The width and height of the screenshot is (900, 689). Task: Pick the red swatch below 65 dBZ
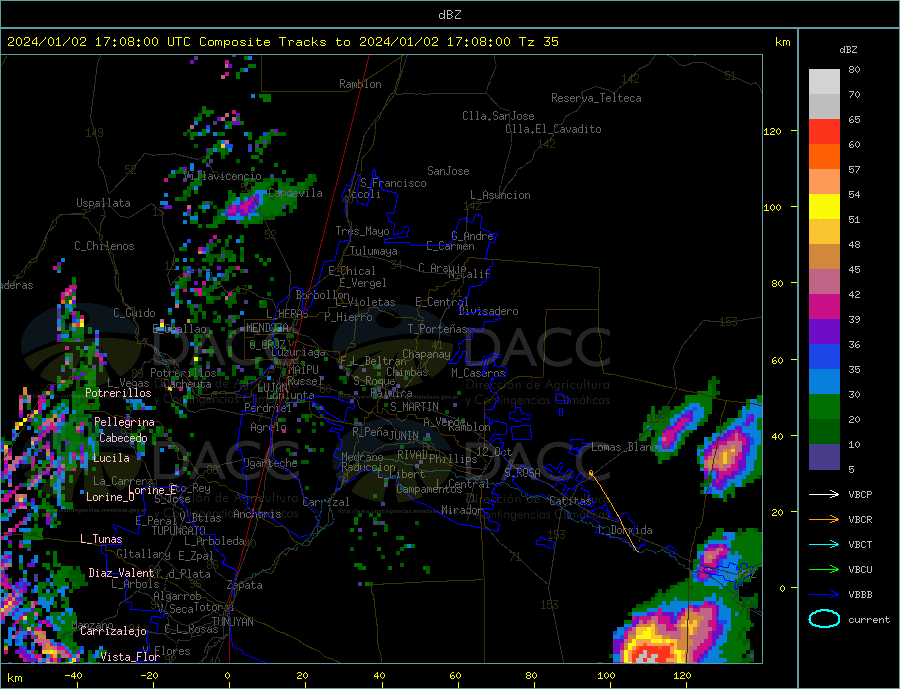pyautogui.click(x=824, y=131)
